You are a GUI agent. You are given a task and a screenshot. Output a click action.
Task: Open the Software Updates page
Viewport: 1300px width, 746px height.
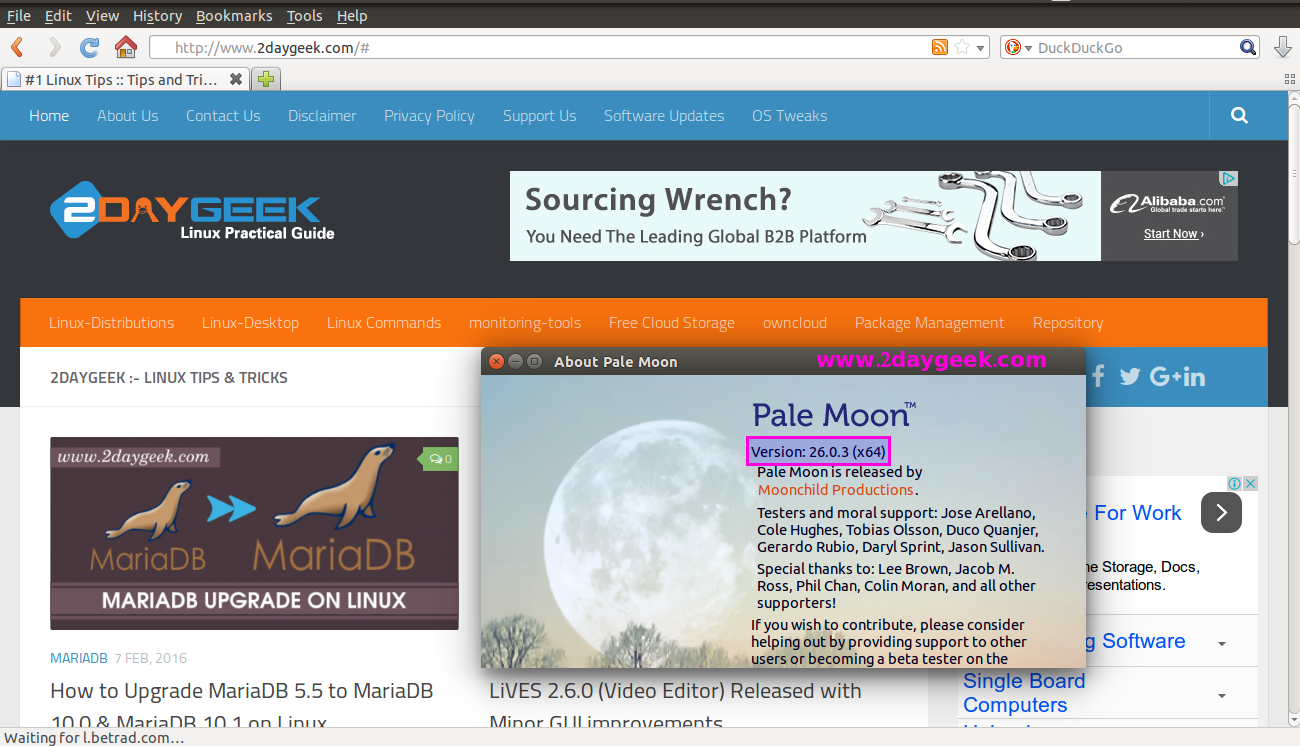pyautogui.click(x=664, y=116)
